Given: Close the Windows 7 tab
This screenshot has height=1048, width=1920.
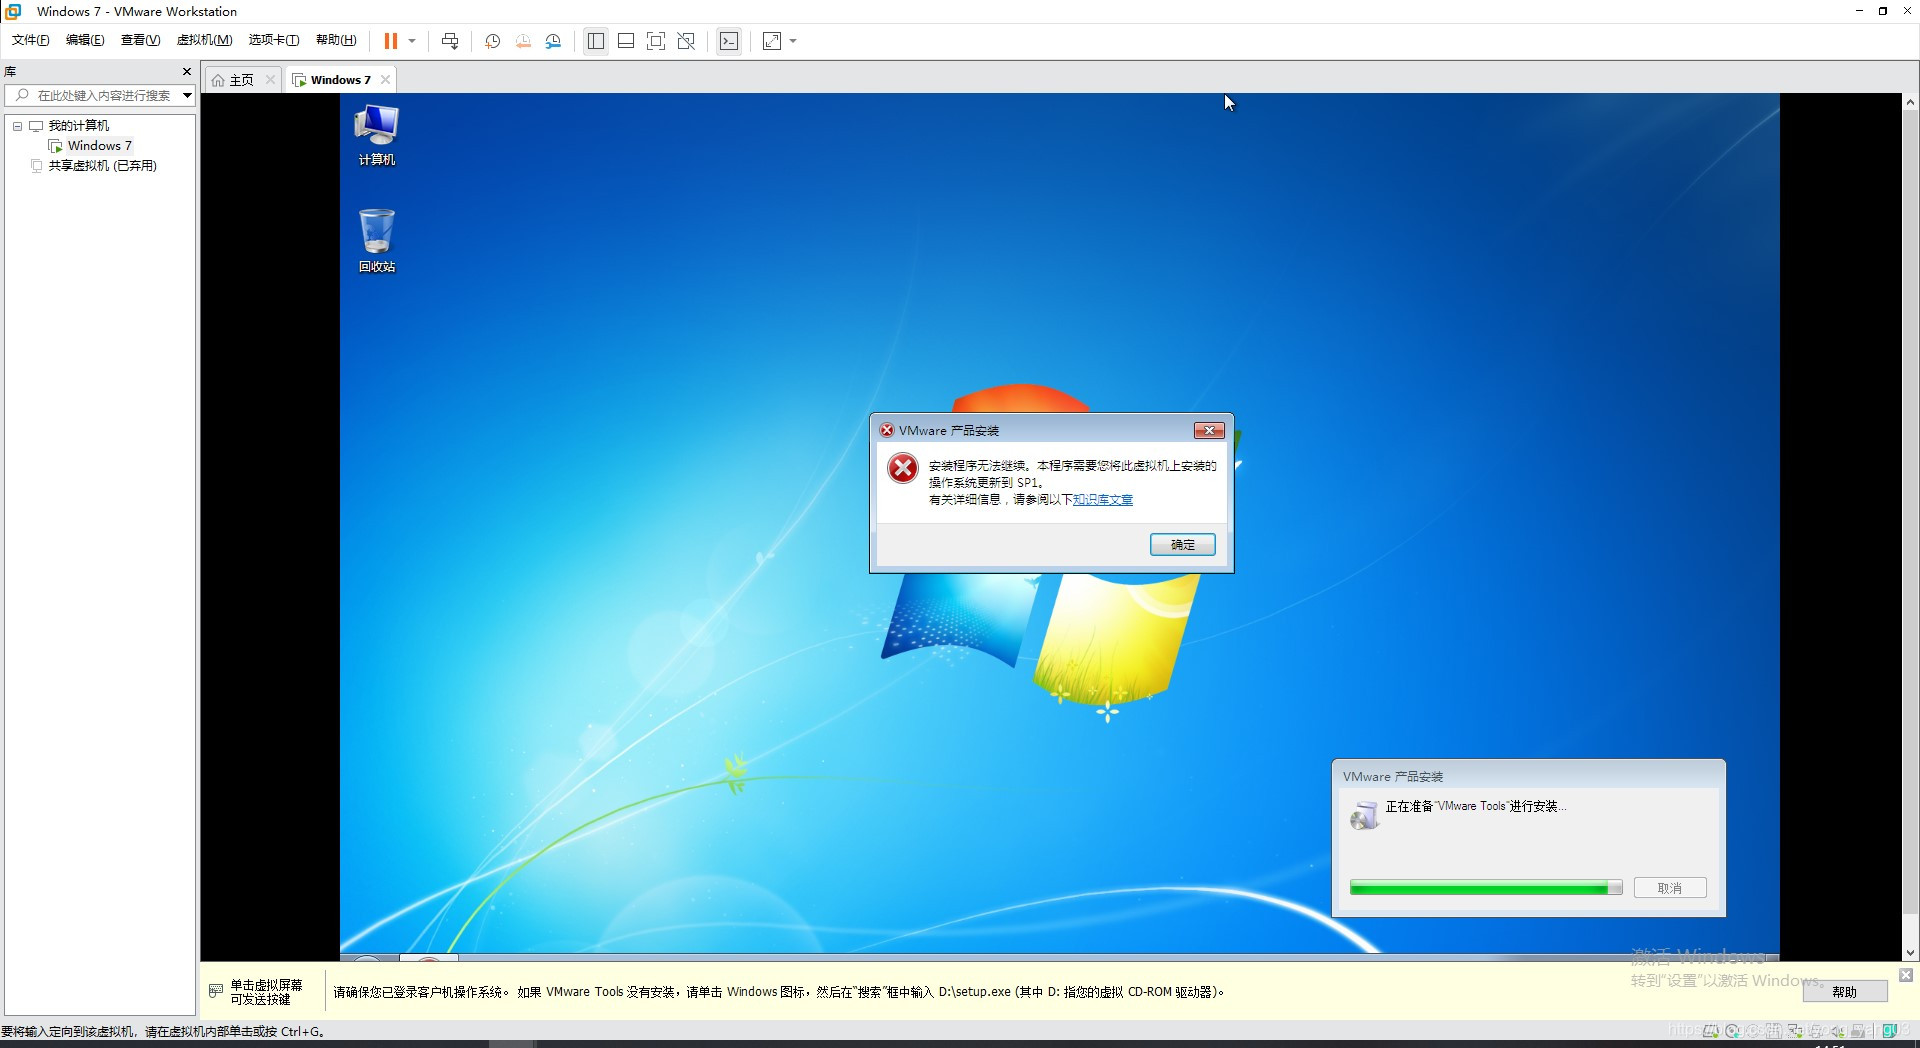Looking at the screenshot, I should (x=385, y=80).
